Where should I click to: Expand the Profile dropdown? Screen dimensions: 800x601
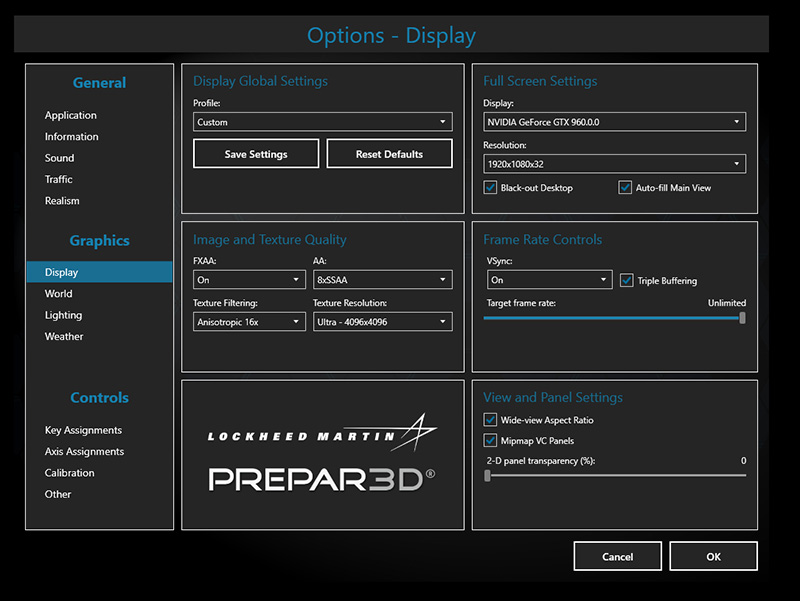click(322, 122)
